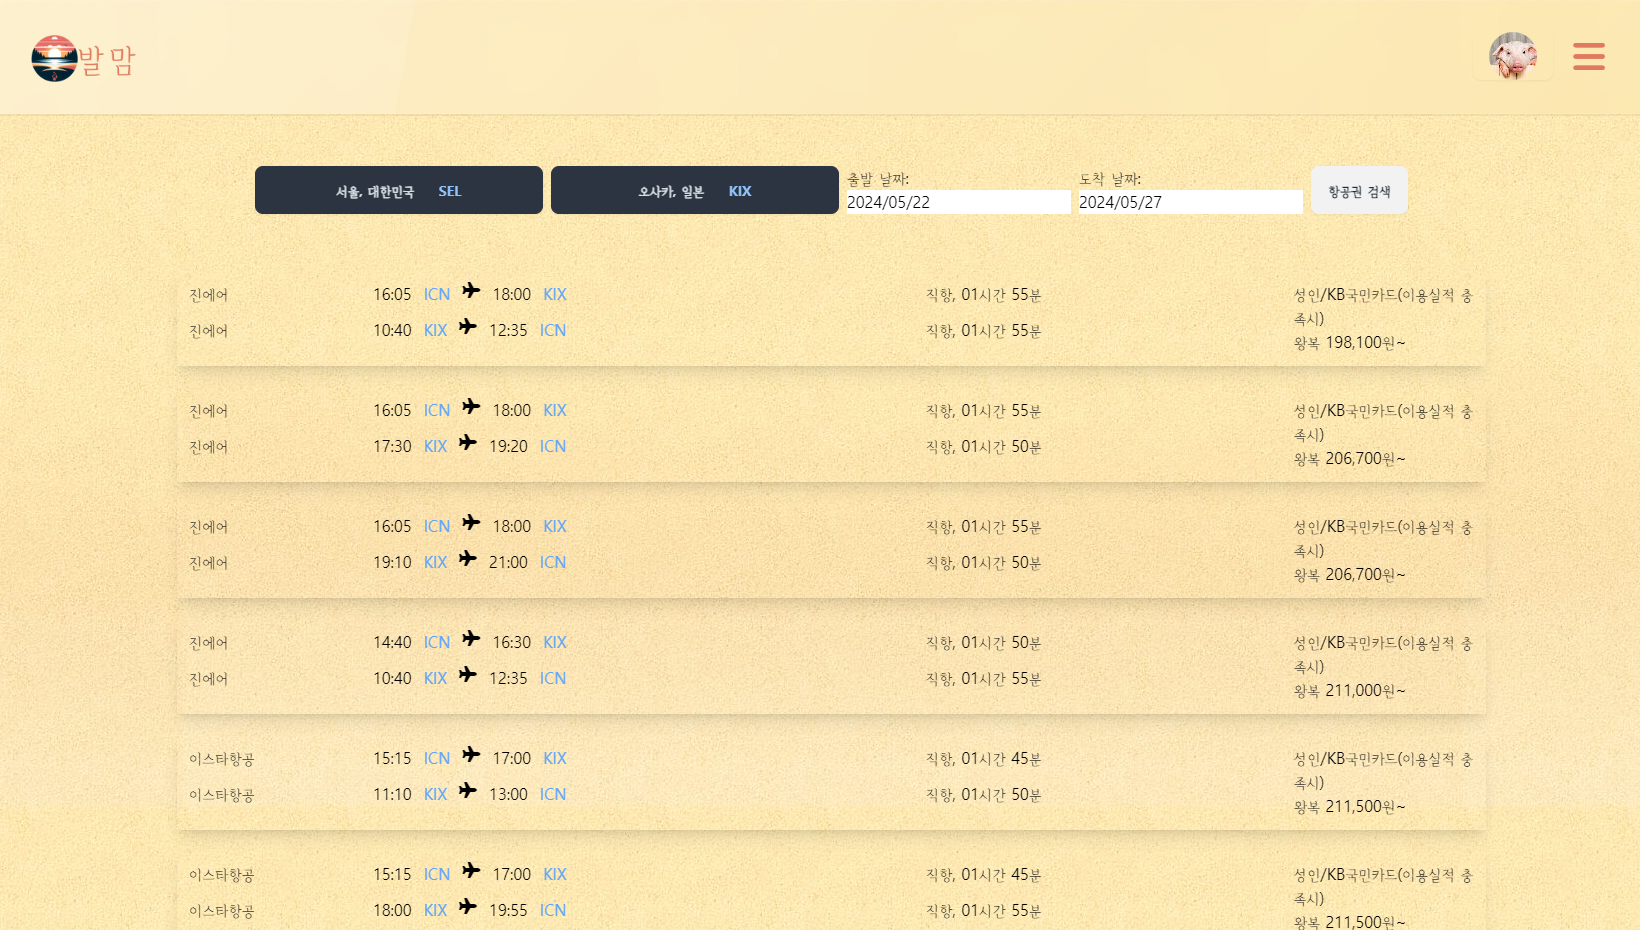
Task: Select the destination city button KIX
Action: tap(695, 190)
